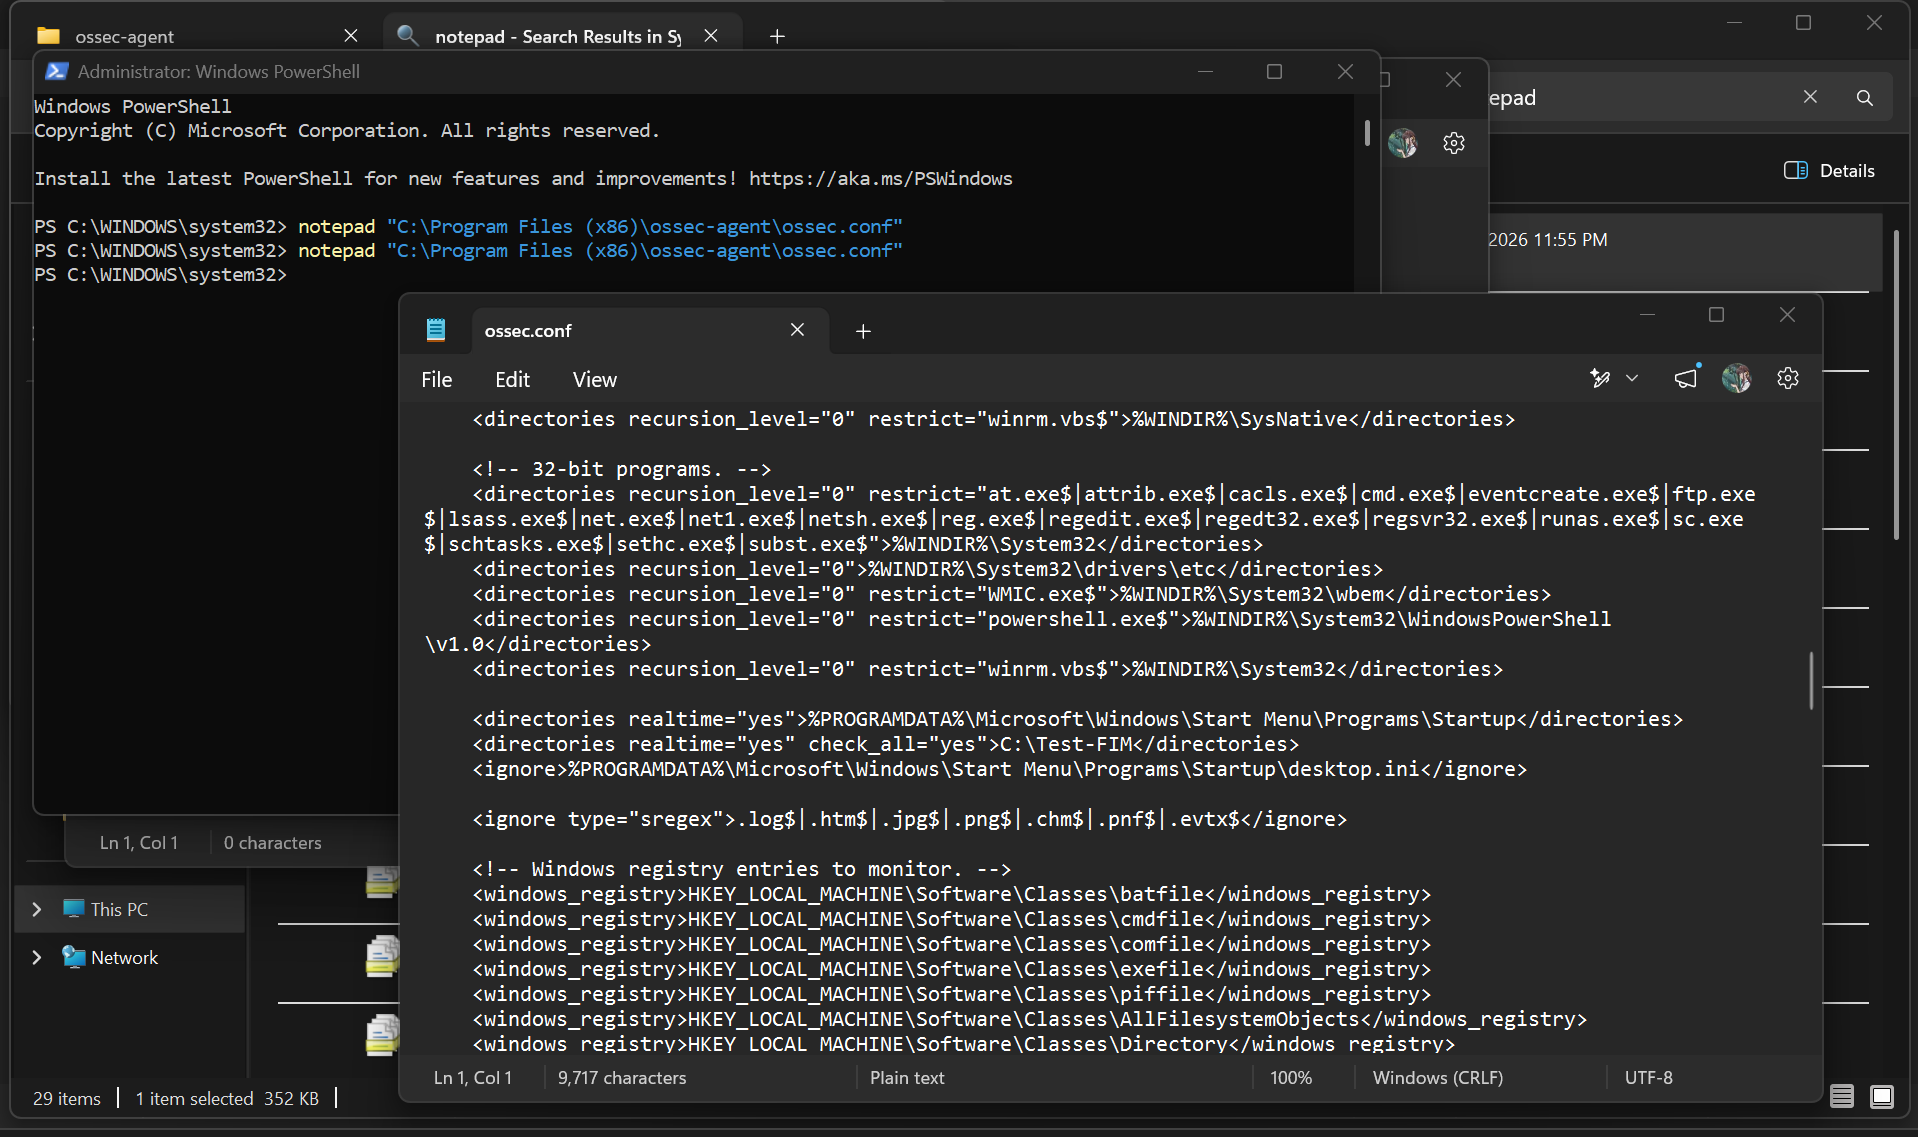Expand This PC in navigation pane

tap(37, 909)
